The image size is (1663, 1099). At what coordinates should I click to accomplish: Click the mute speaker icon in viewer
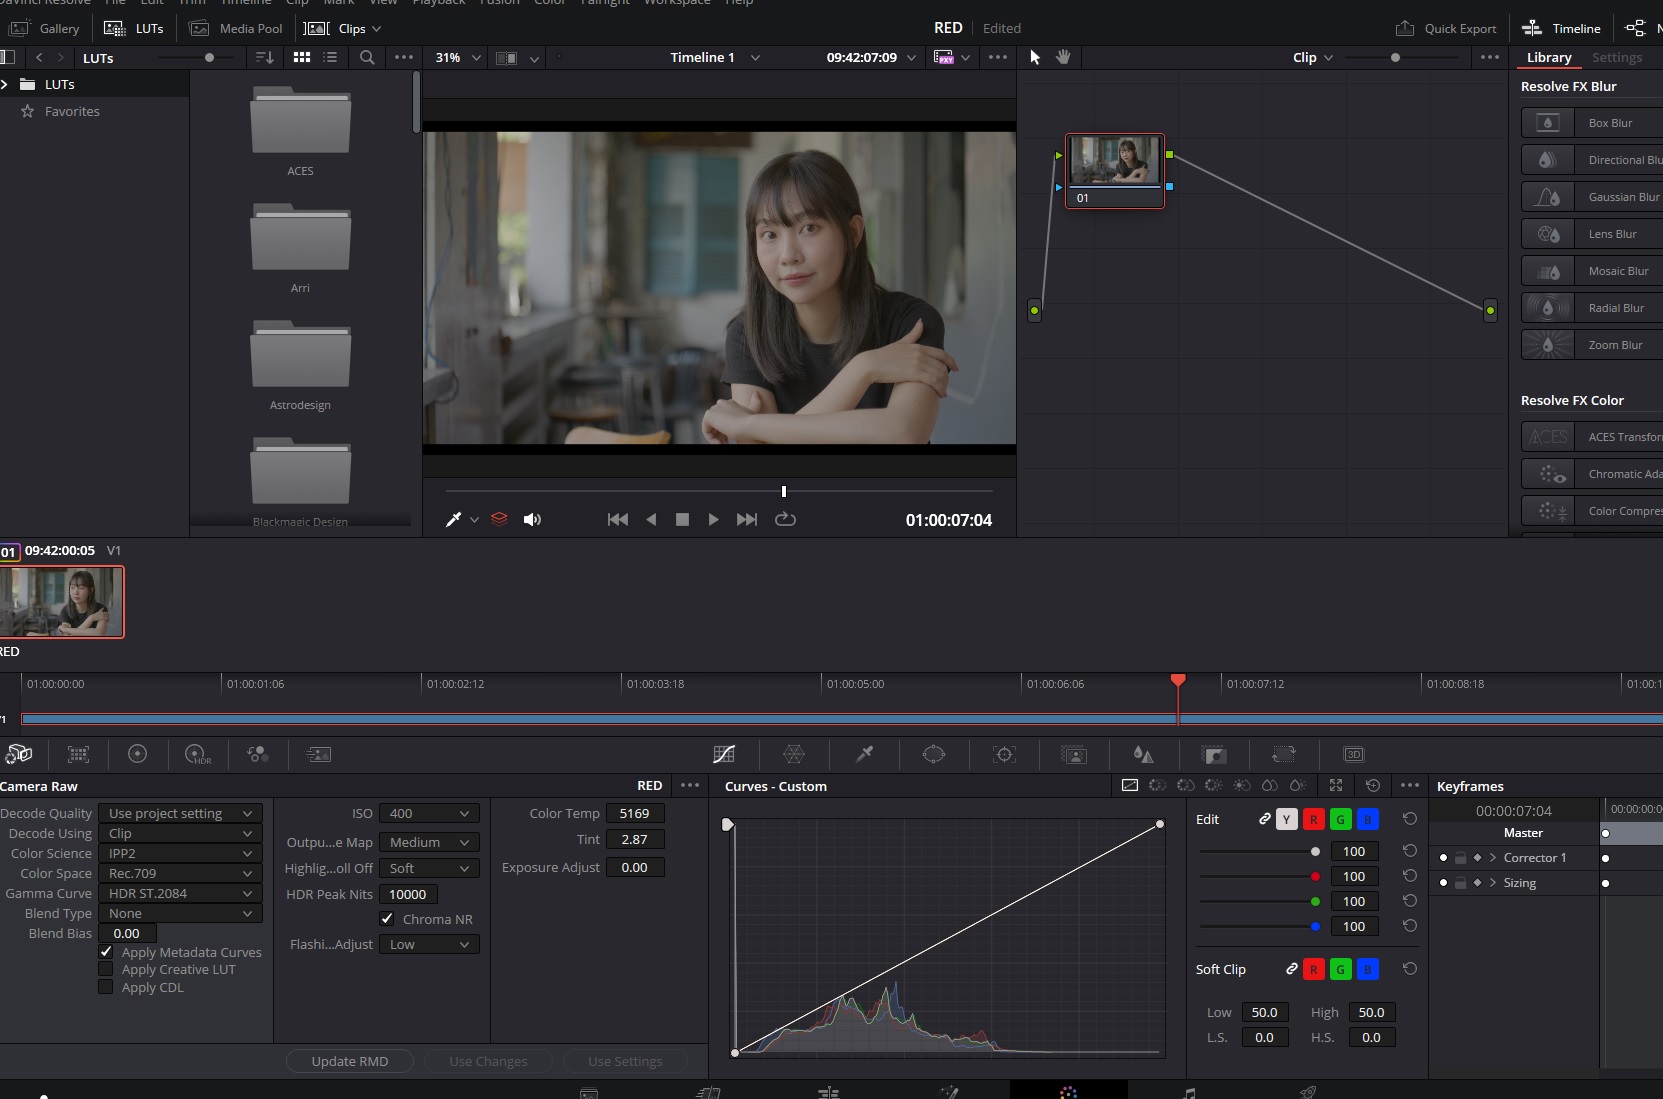(x=532, y=519)
